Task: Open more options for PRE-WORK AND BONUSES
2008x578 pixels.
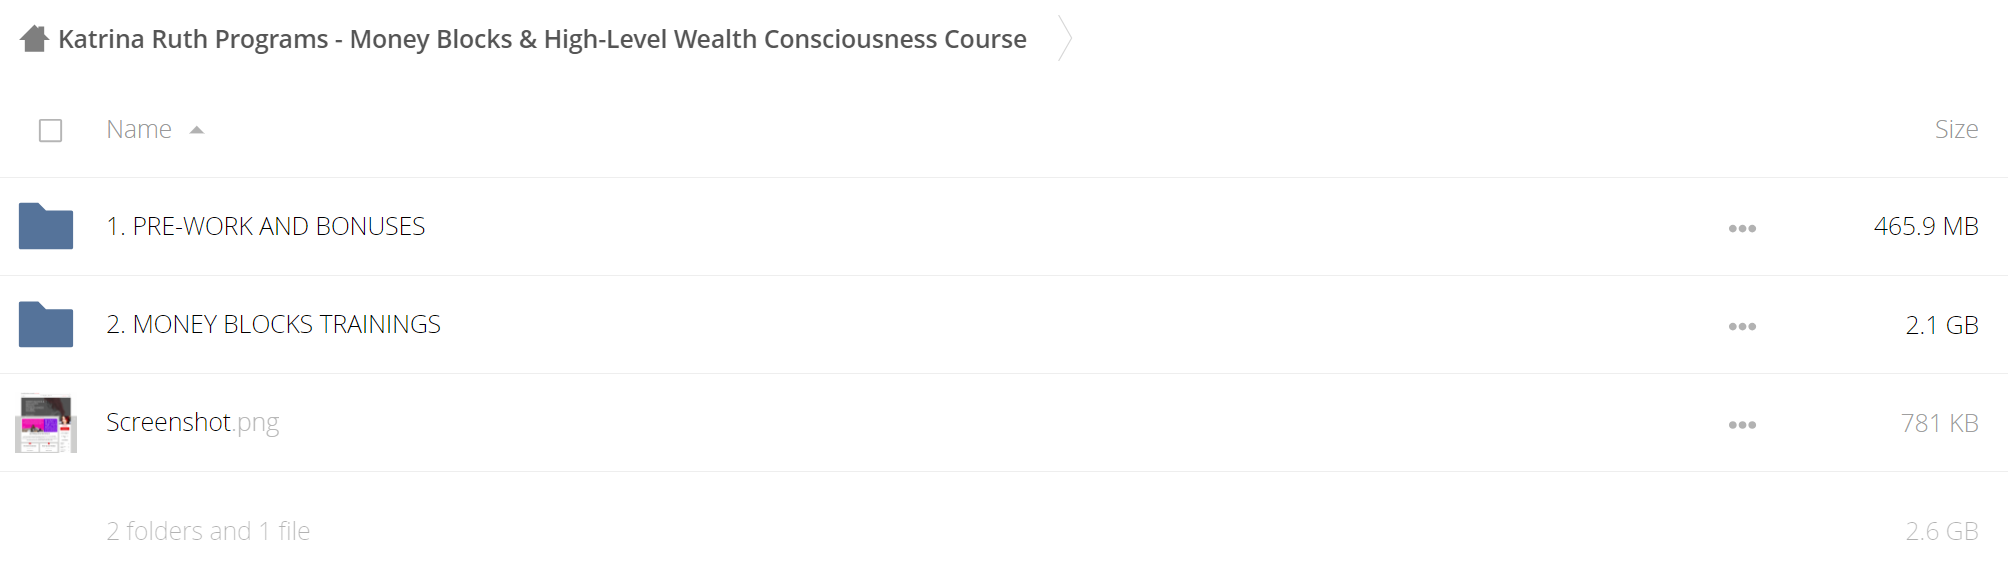Action: pos(1742,228)
